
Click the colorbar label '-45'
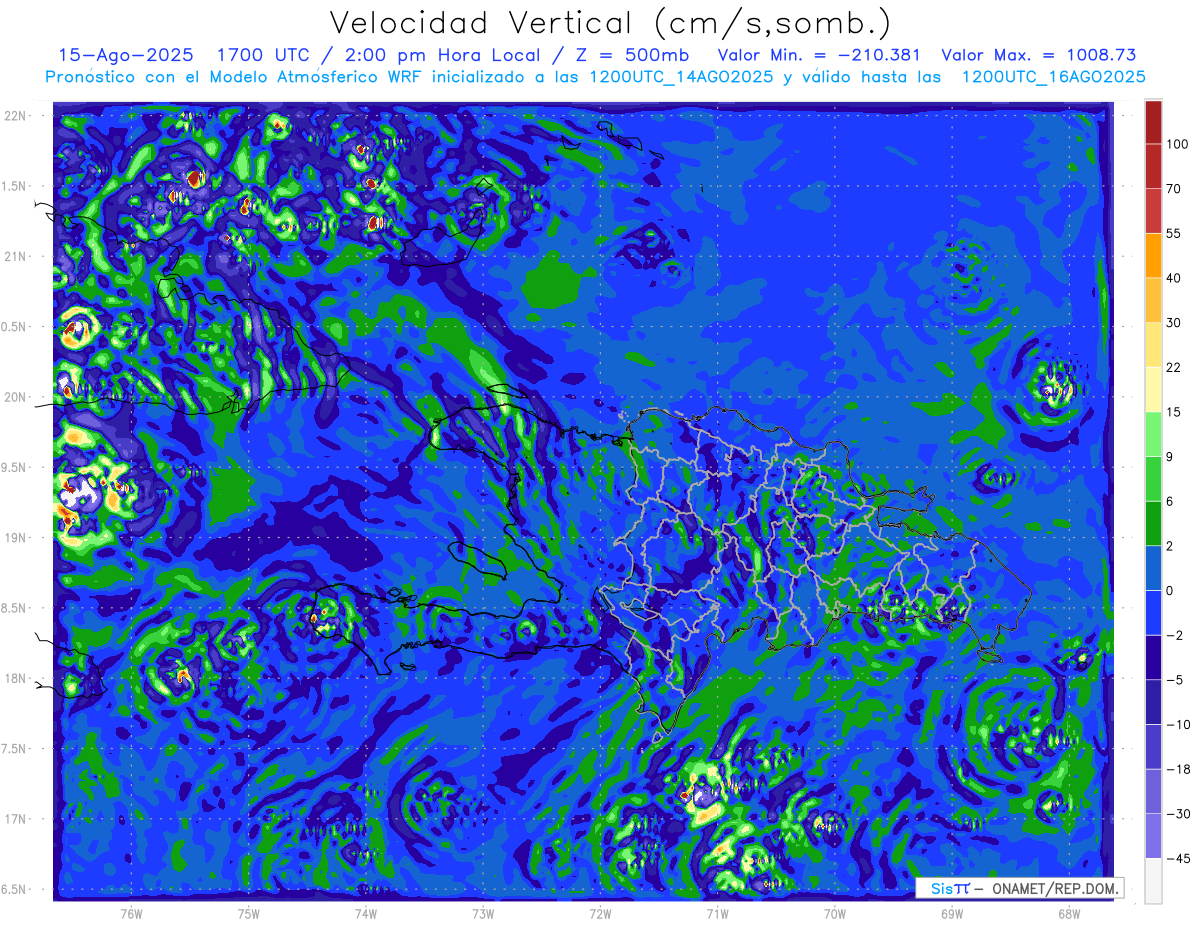[x=1177, y=858]
